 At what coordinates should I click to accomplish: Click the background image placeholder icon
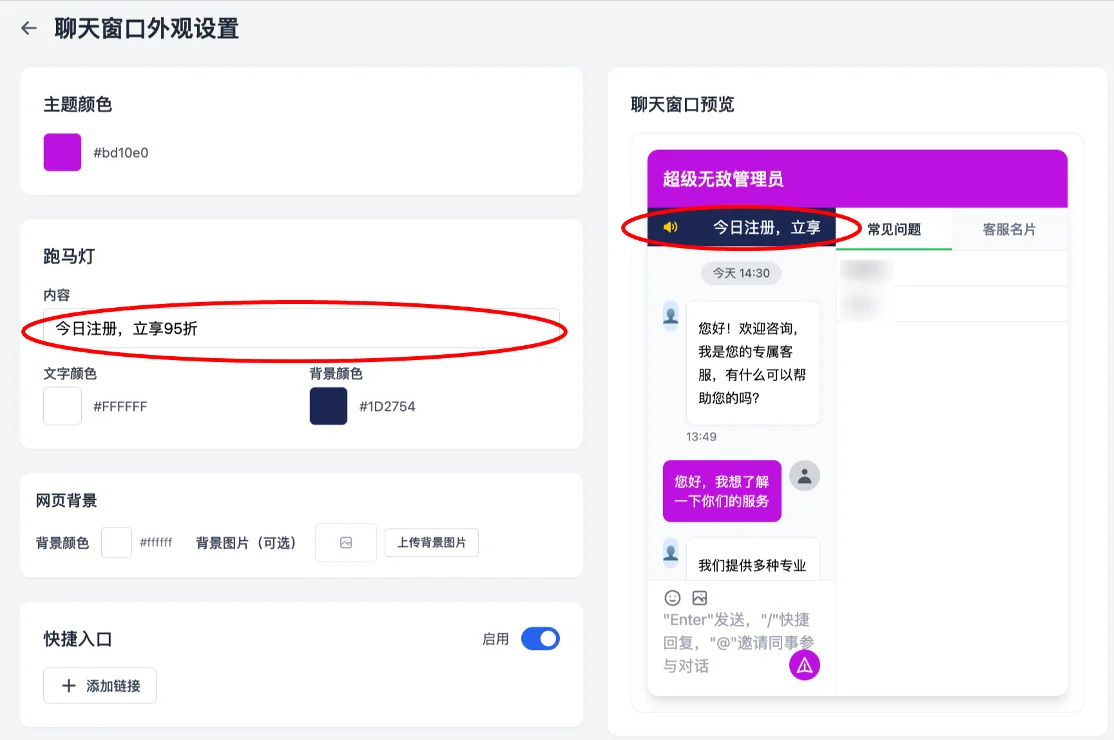point(346,543)
